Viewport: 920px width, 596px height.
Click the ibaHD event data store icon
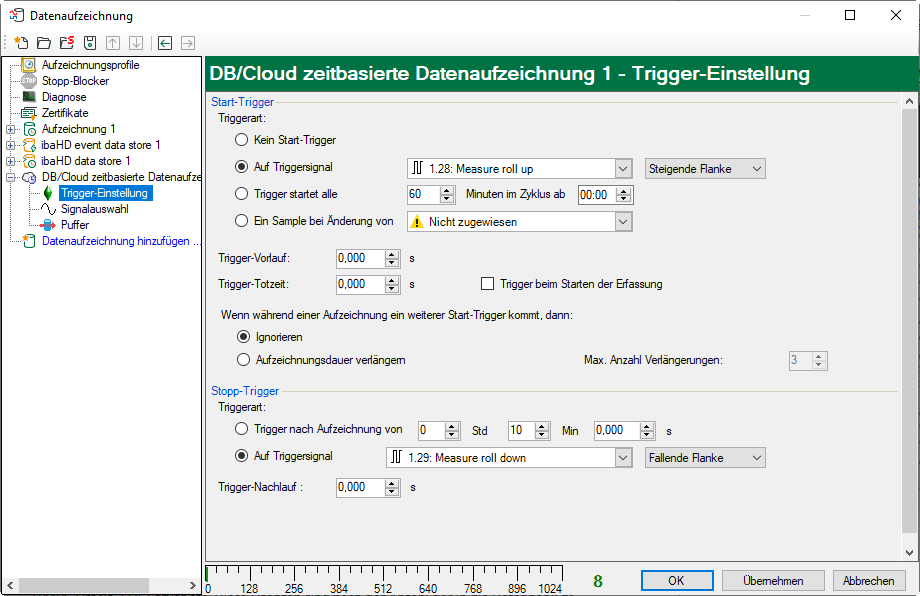tap(29, 145)
